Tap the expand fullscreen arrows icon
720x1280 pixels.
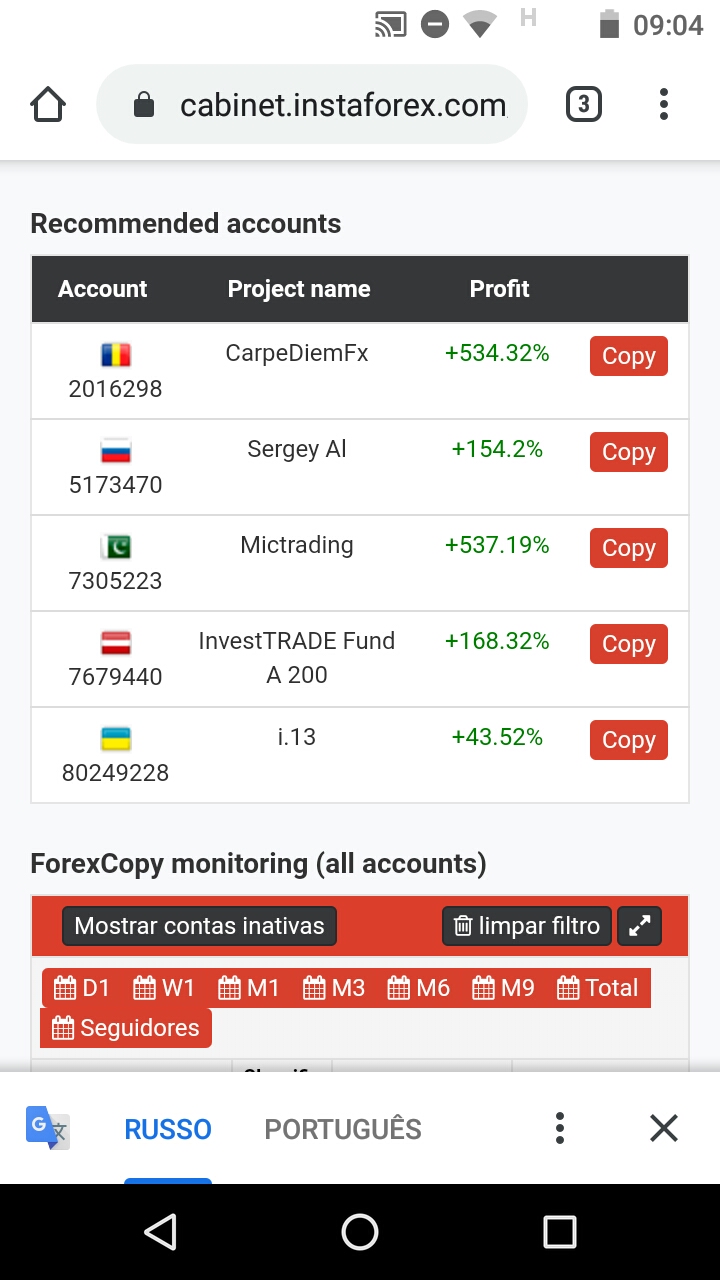640,926
